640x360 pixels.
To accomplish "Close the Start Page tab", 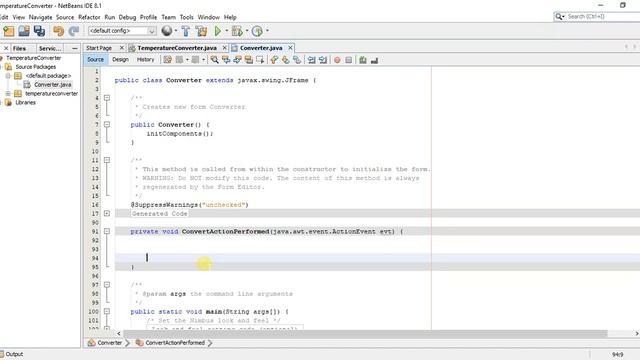I will pyautogui.click(x=121, y=48).
